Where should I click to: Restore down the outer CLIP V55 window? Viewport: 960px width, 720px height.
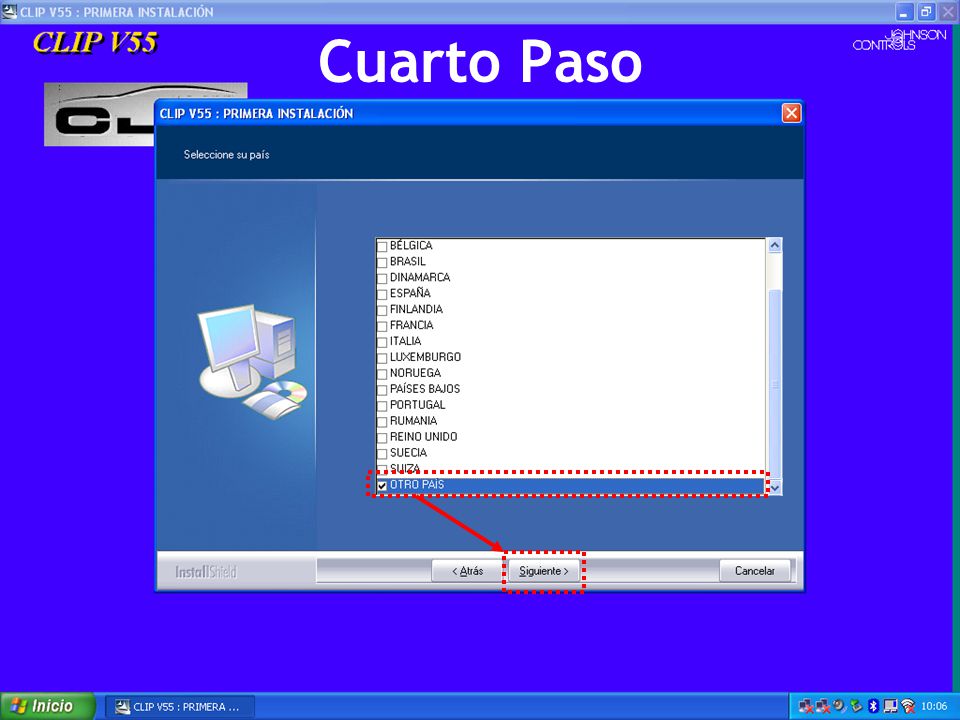pyautogui.click(x=926, y=12)
